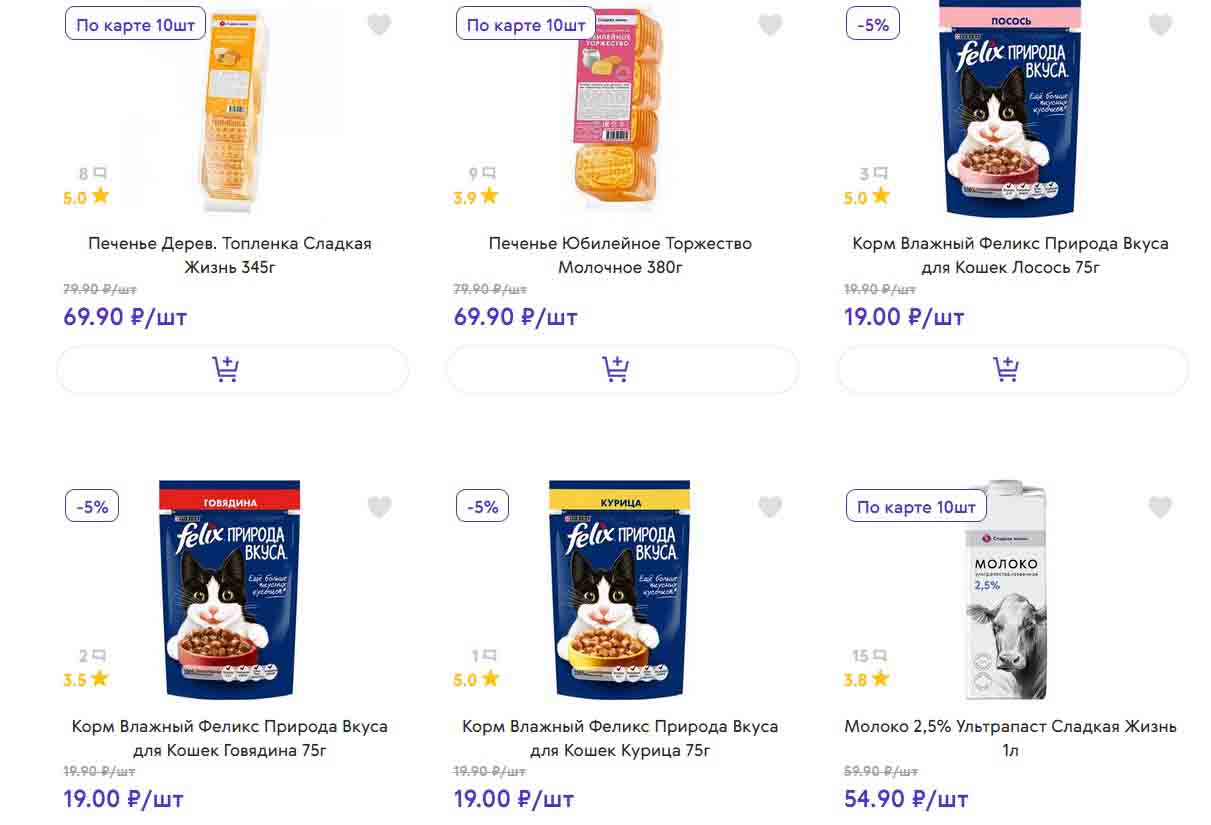
Task: Open the milk carton product image
Action: pyautogui.click(x=1005, y=590)
